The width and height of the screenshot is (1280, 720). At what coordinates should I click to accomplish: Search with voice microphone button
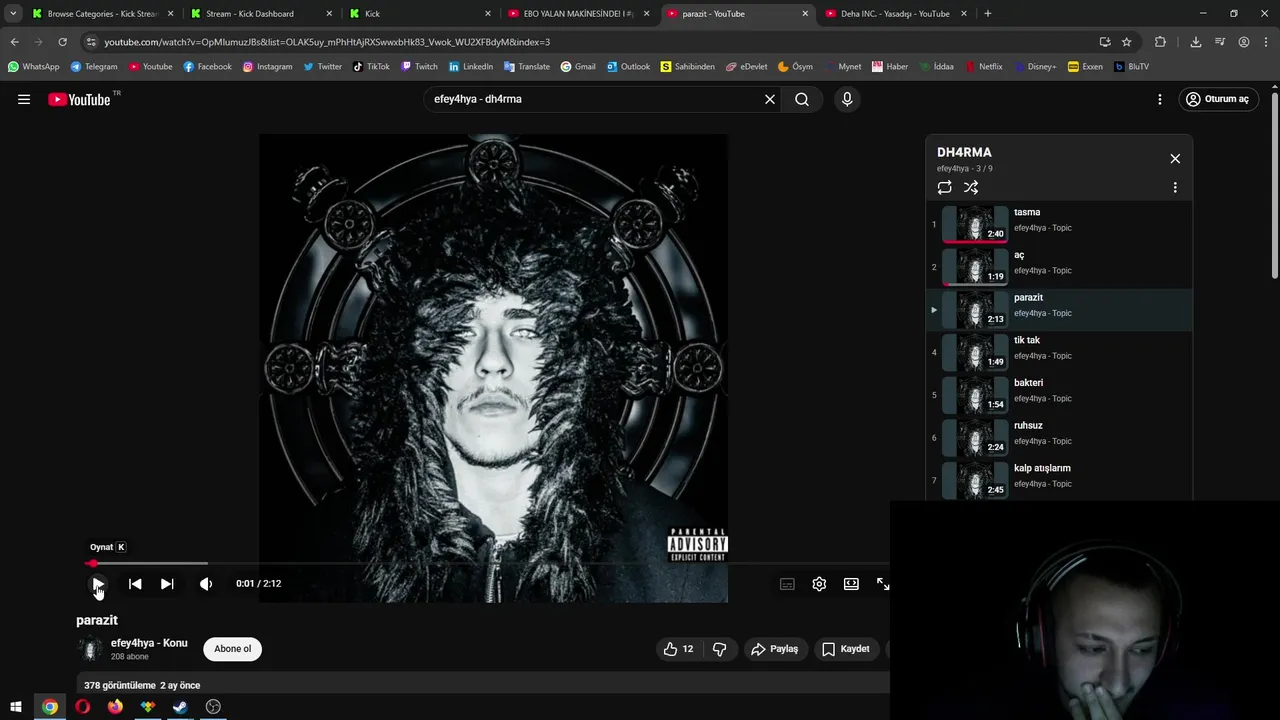pyautogui.click(x=847, y=99)
